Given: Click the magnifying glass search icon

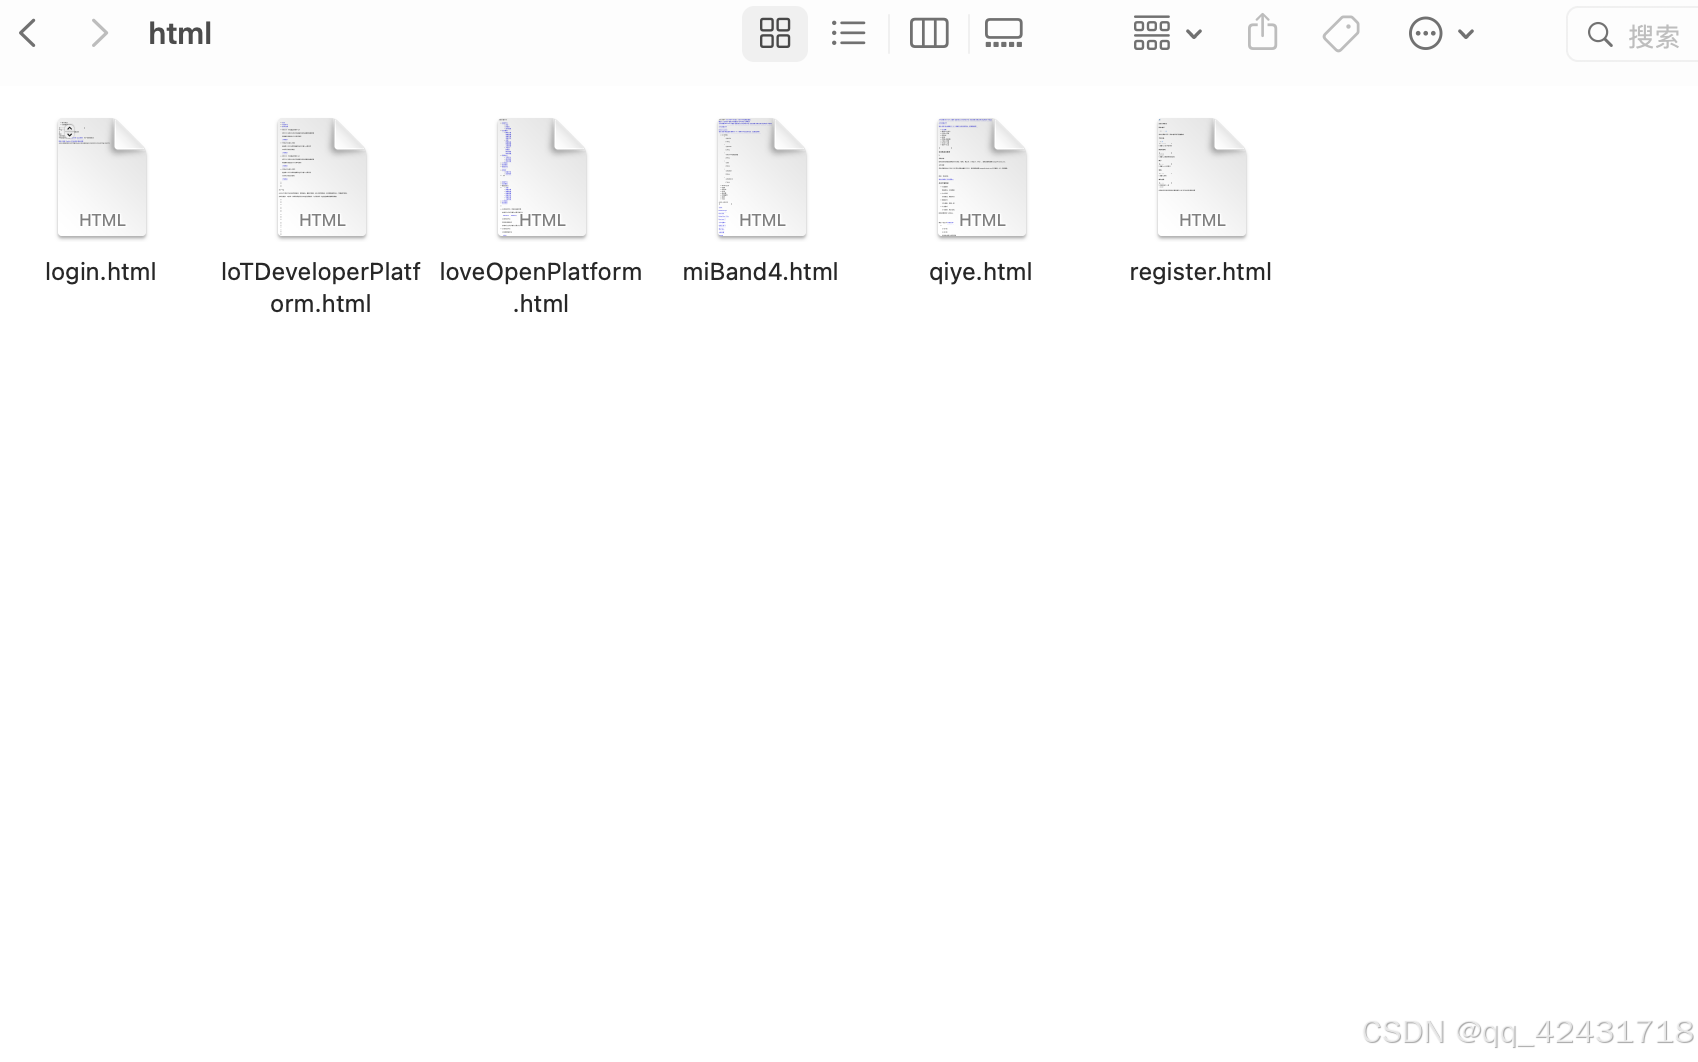Looking at the screenshot, I should pyautogui.click(x=1600, y=35).
